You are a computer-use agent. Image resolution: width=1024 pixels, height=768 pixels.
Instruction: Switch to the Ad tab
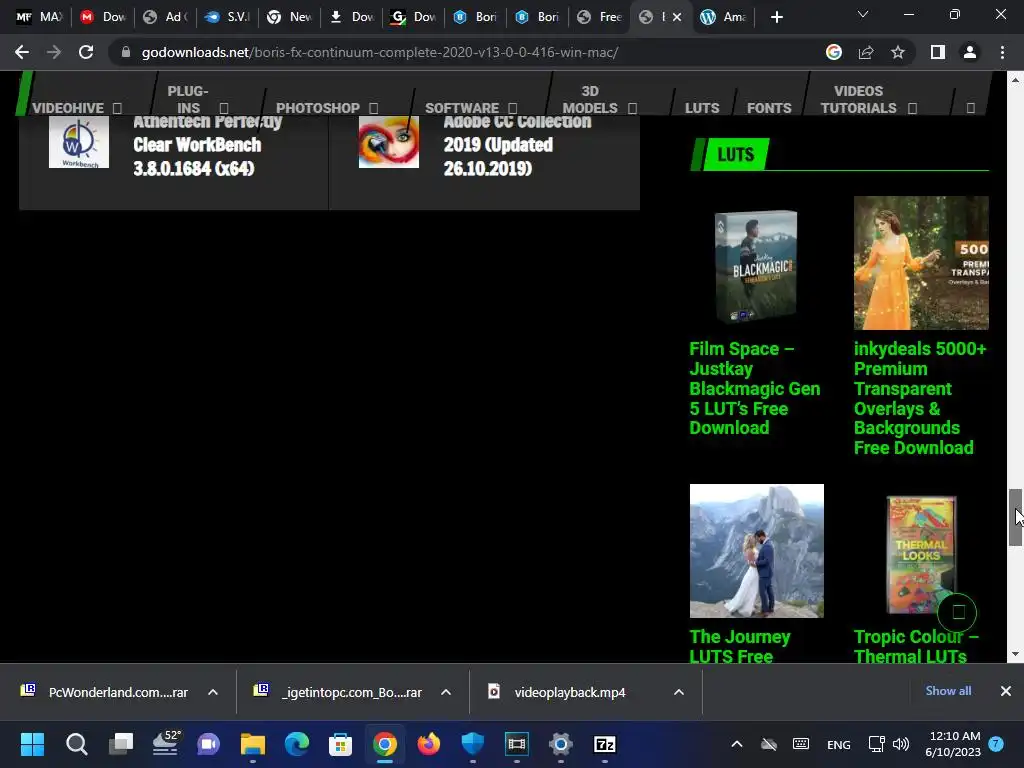165,17
